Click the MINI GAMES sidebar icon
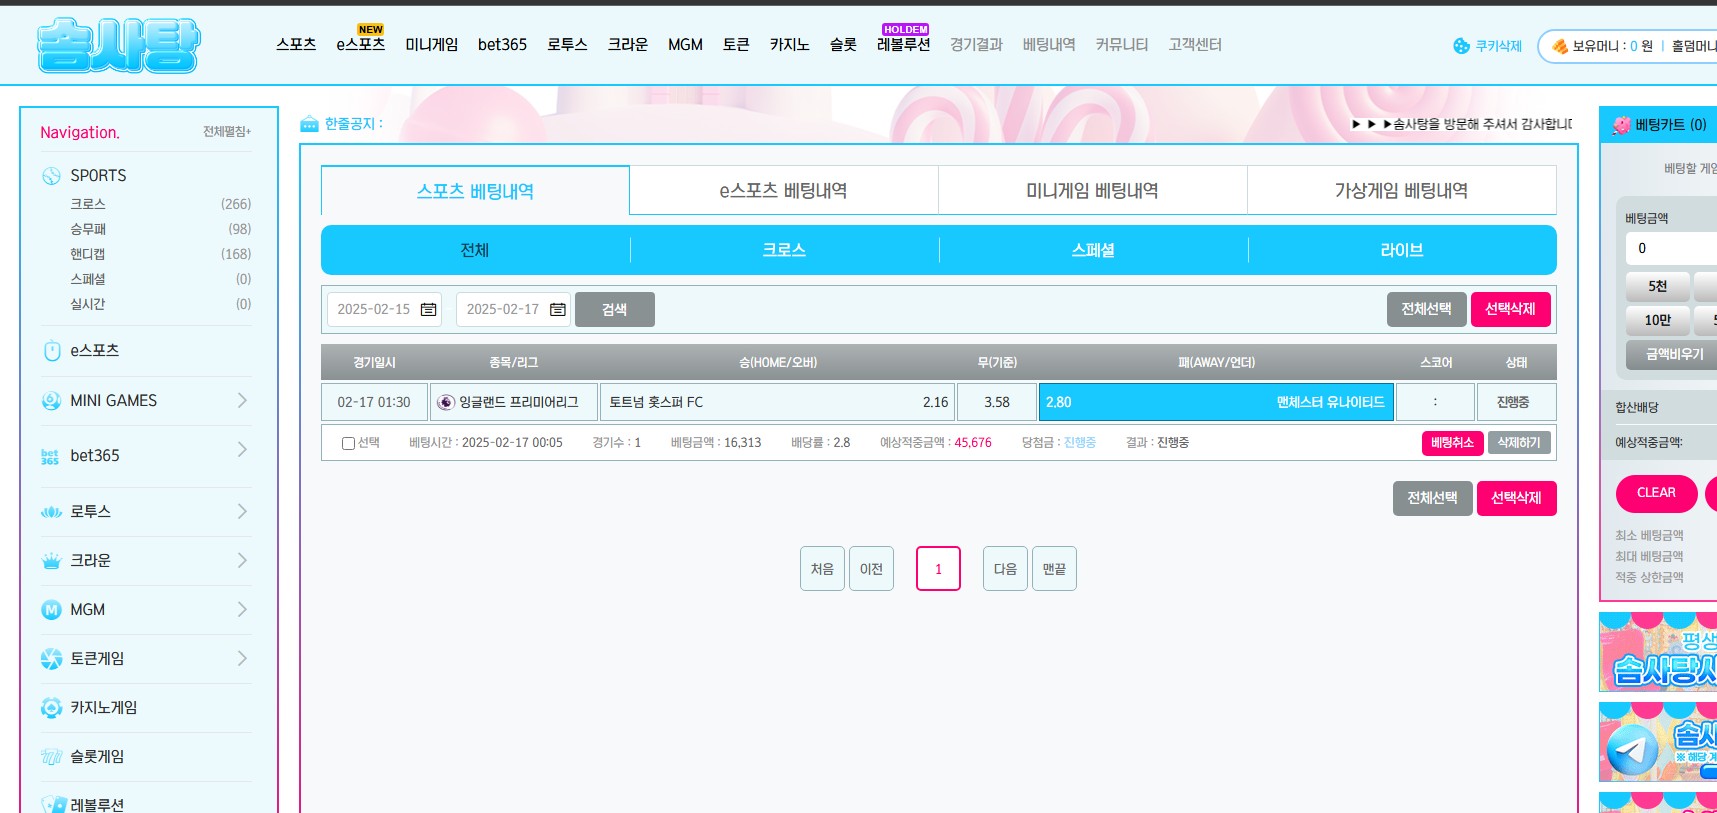1717x813 pixels. (52, 401)
